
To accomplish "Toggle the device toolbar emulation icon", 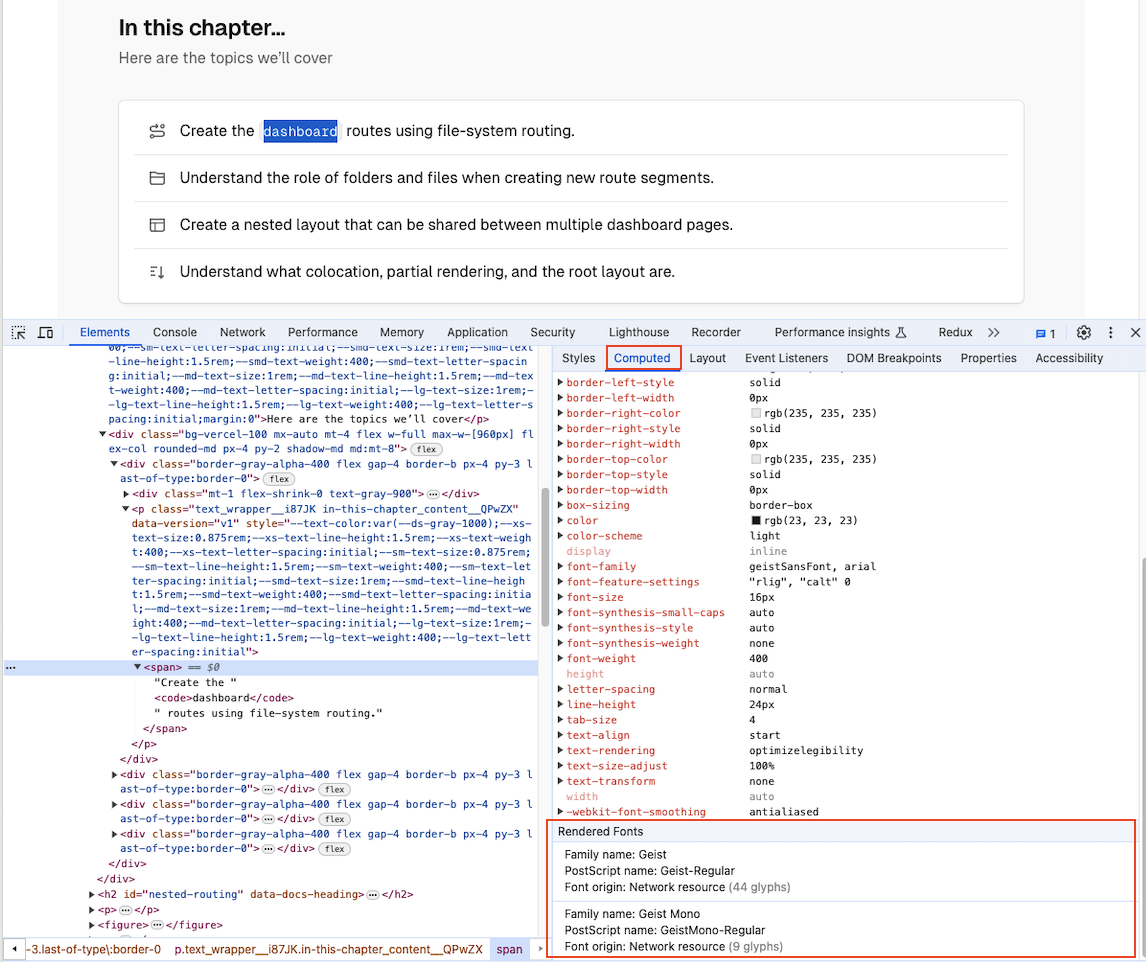I will 44,331.
